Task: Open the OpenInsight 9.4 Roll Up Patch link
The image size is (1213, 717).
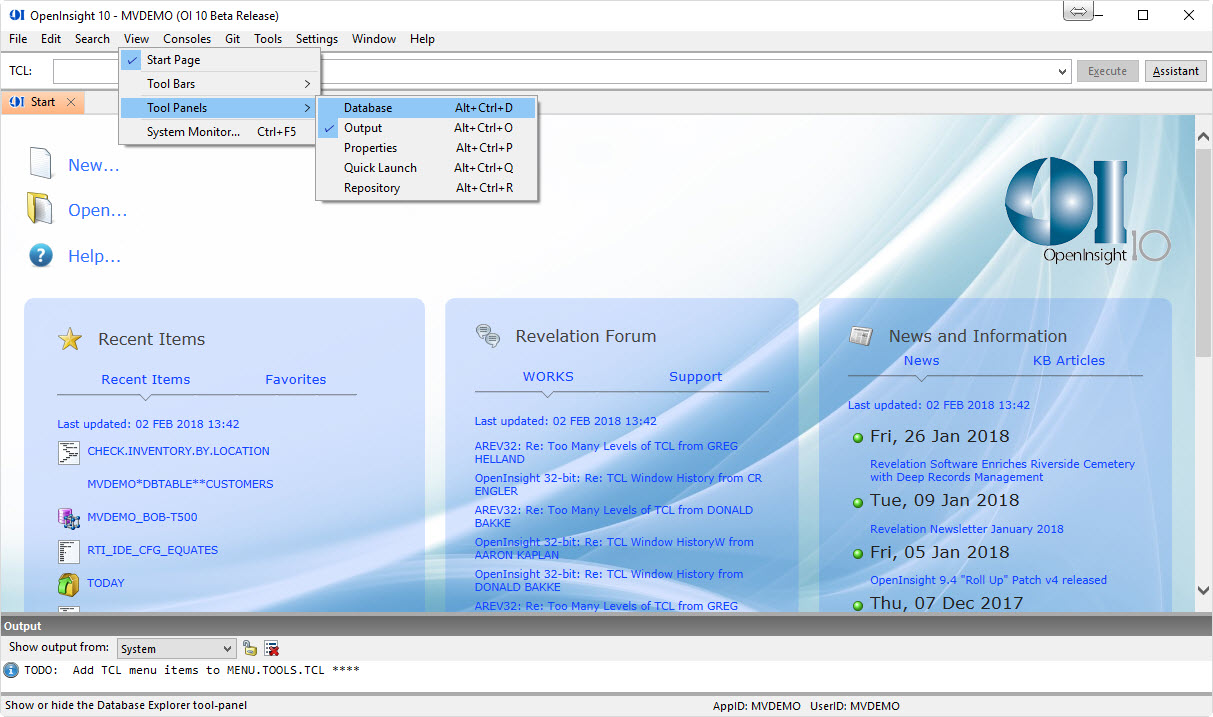Action: [988, 580]
